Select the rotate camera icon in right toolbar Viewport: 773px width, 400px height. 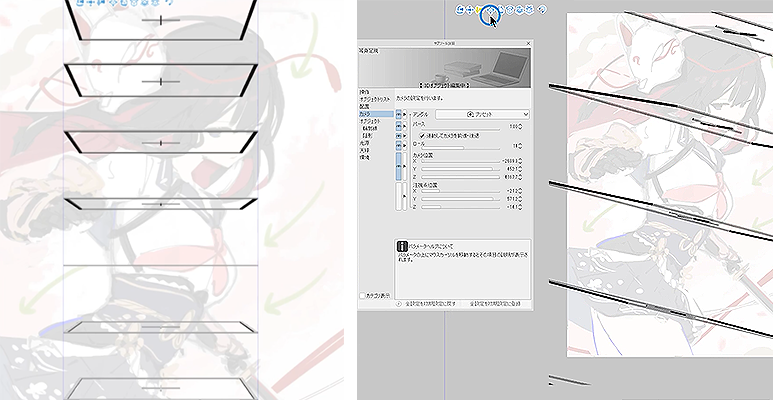click(x=460, y=9)
